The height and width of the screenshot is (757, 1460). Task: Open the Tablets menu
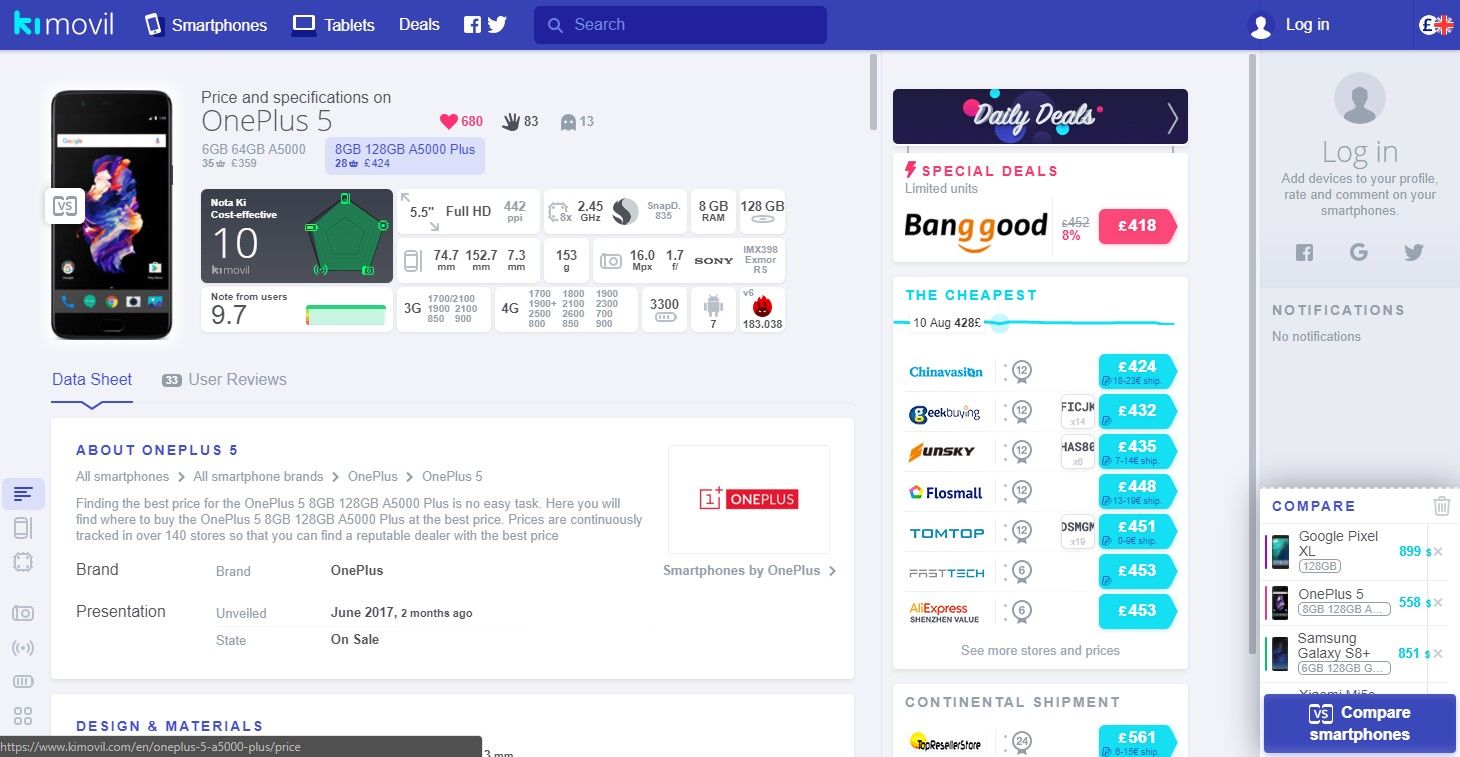click(333, 25)
